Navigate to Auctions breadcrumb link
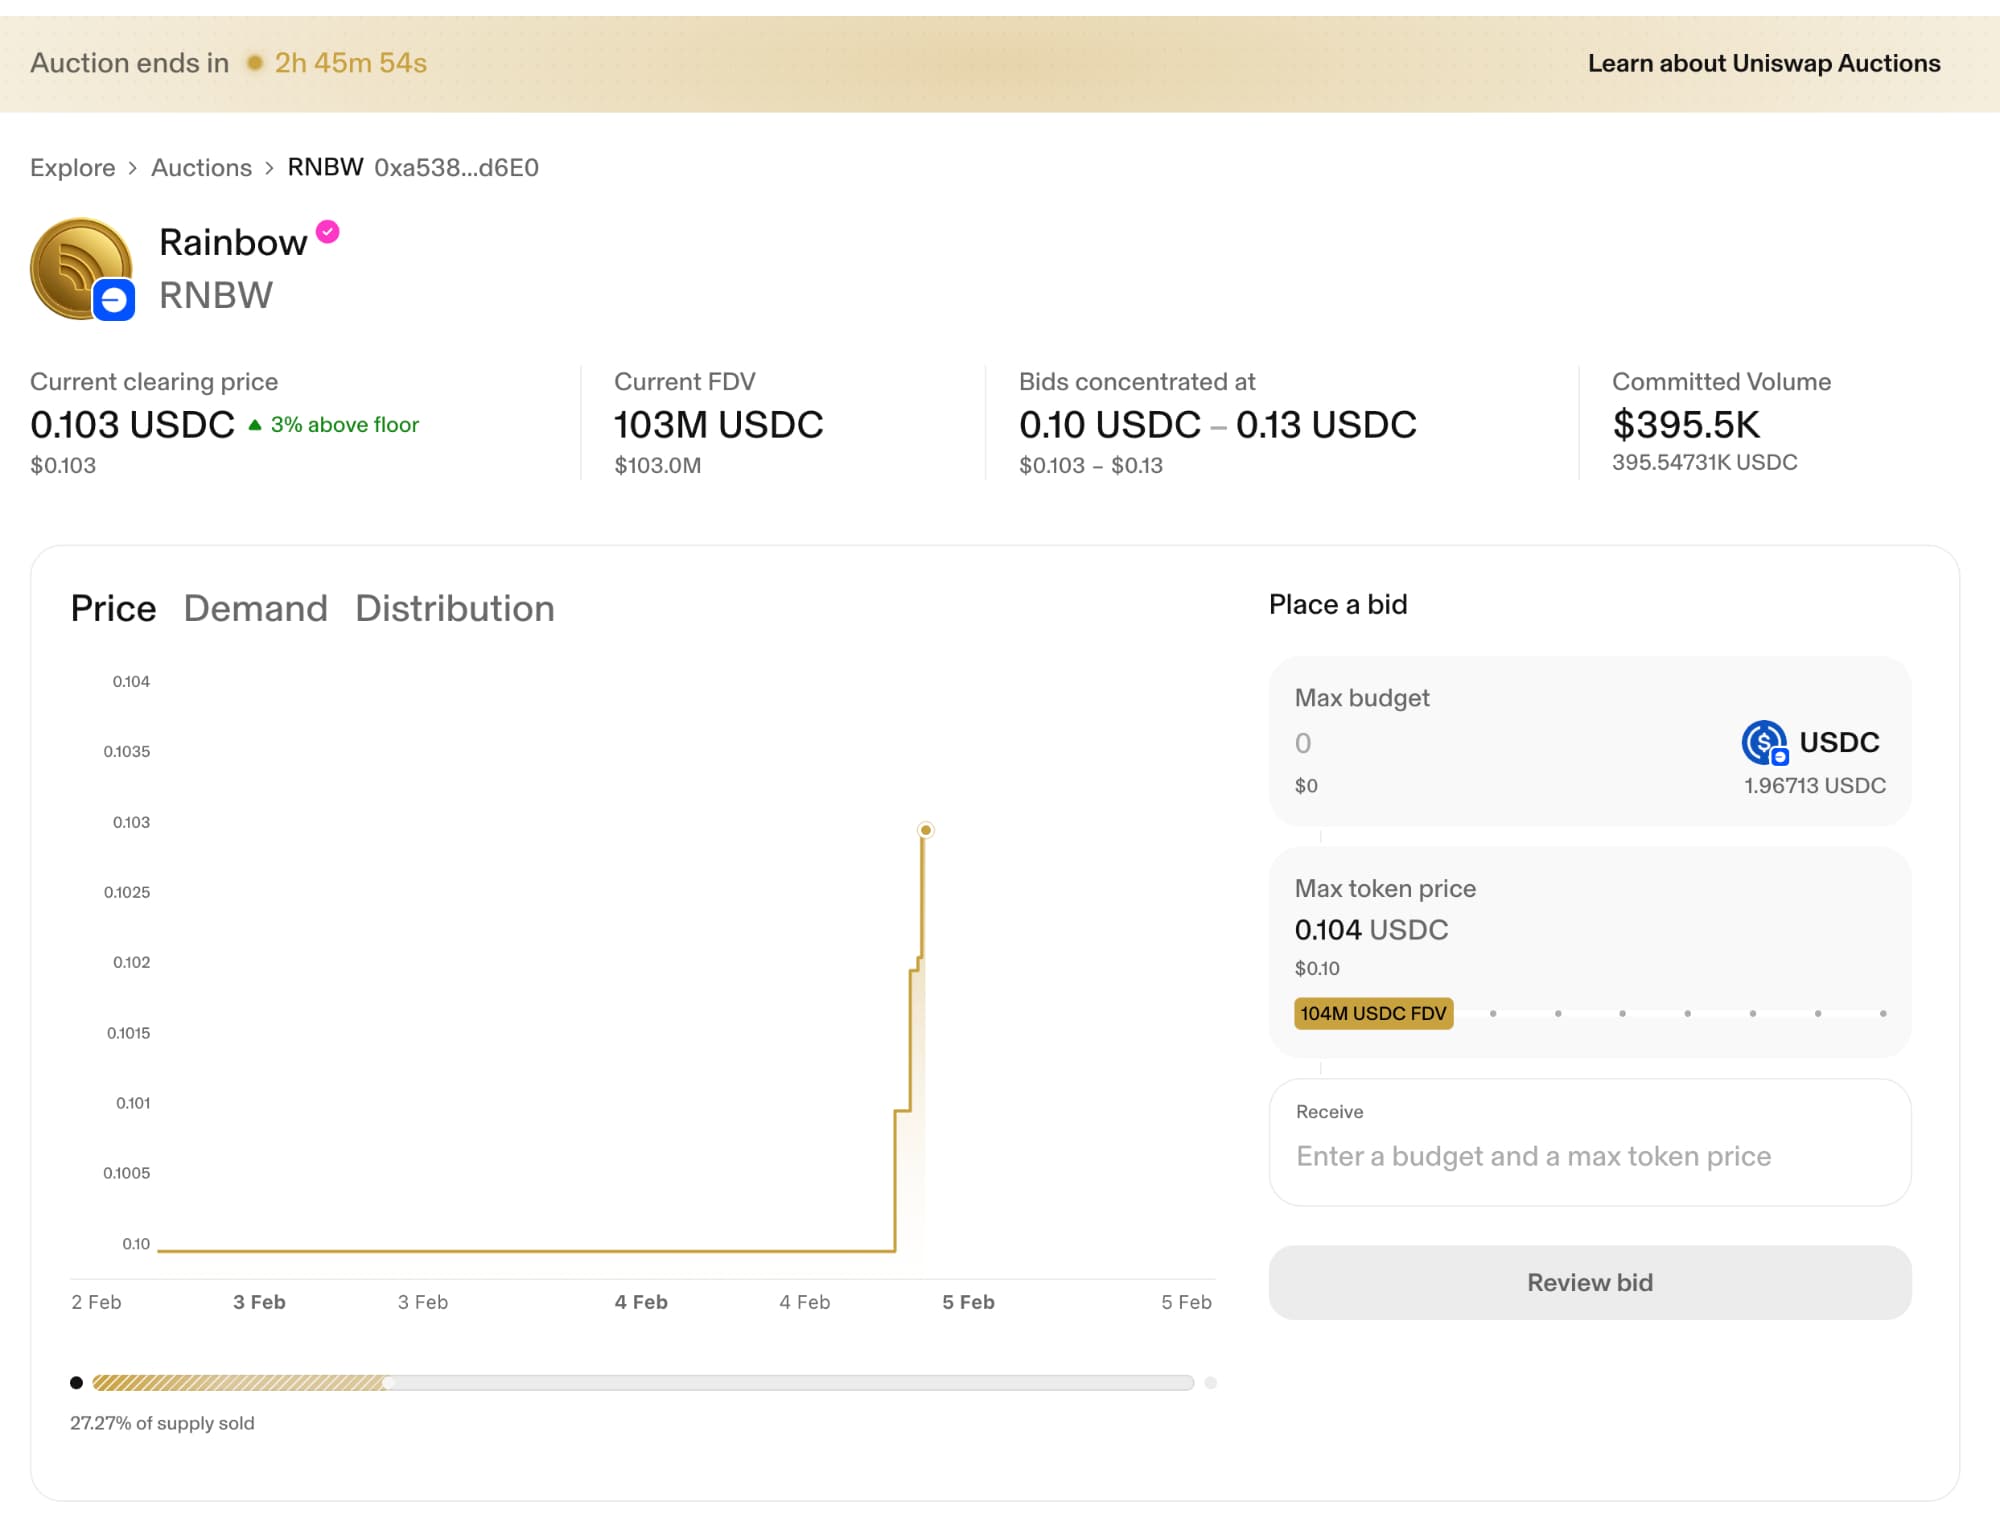 (x=201, y=167)
